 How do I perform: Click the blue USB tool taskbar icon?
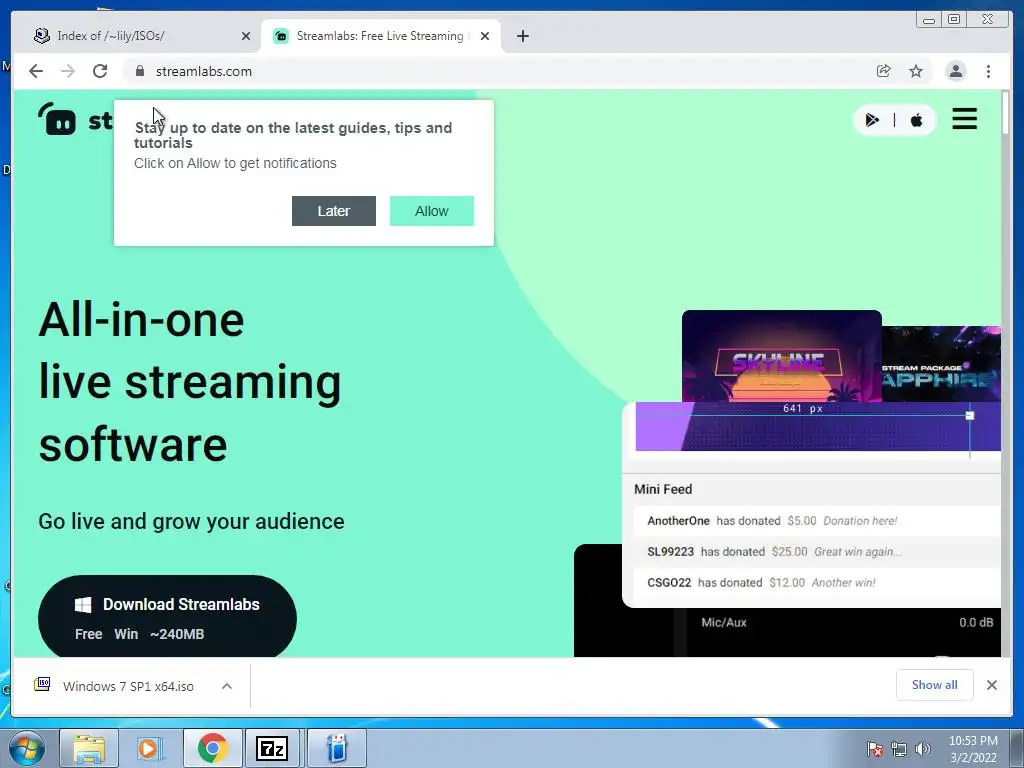tap(336, 748)
